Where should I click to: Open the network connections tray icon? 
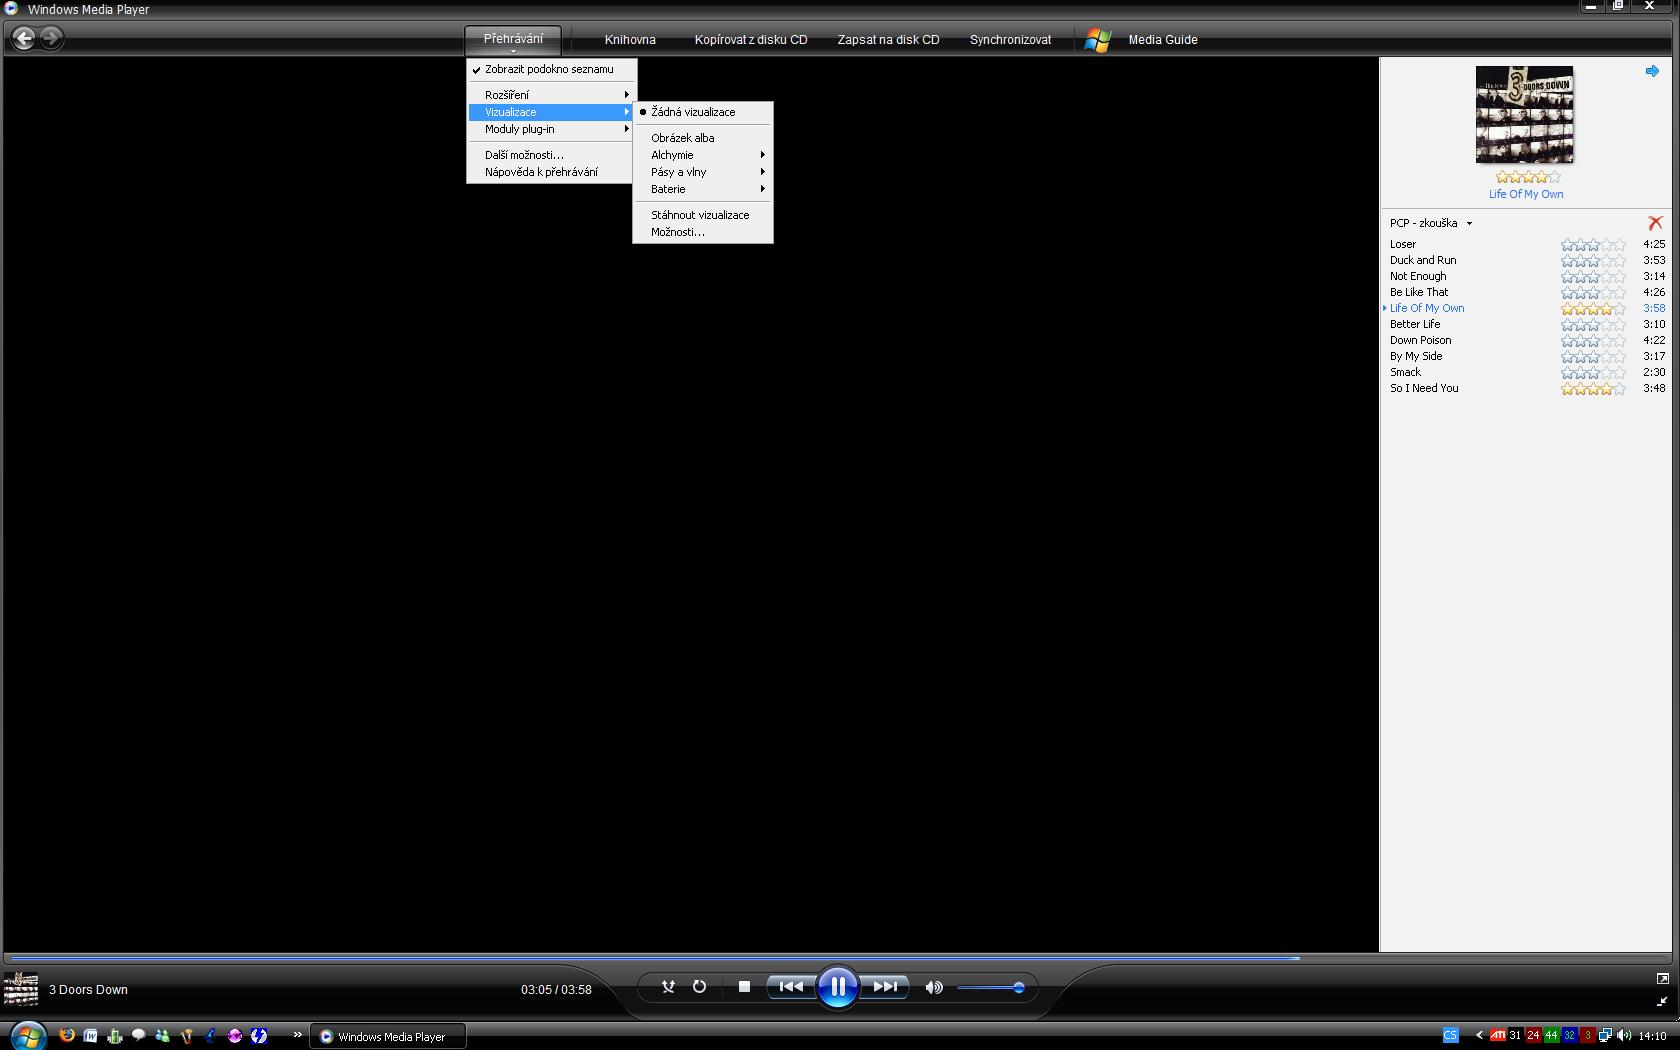1605,1036
